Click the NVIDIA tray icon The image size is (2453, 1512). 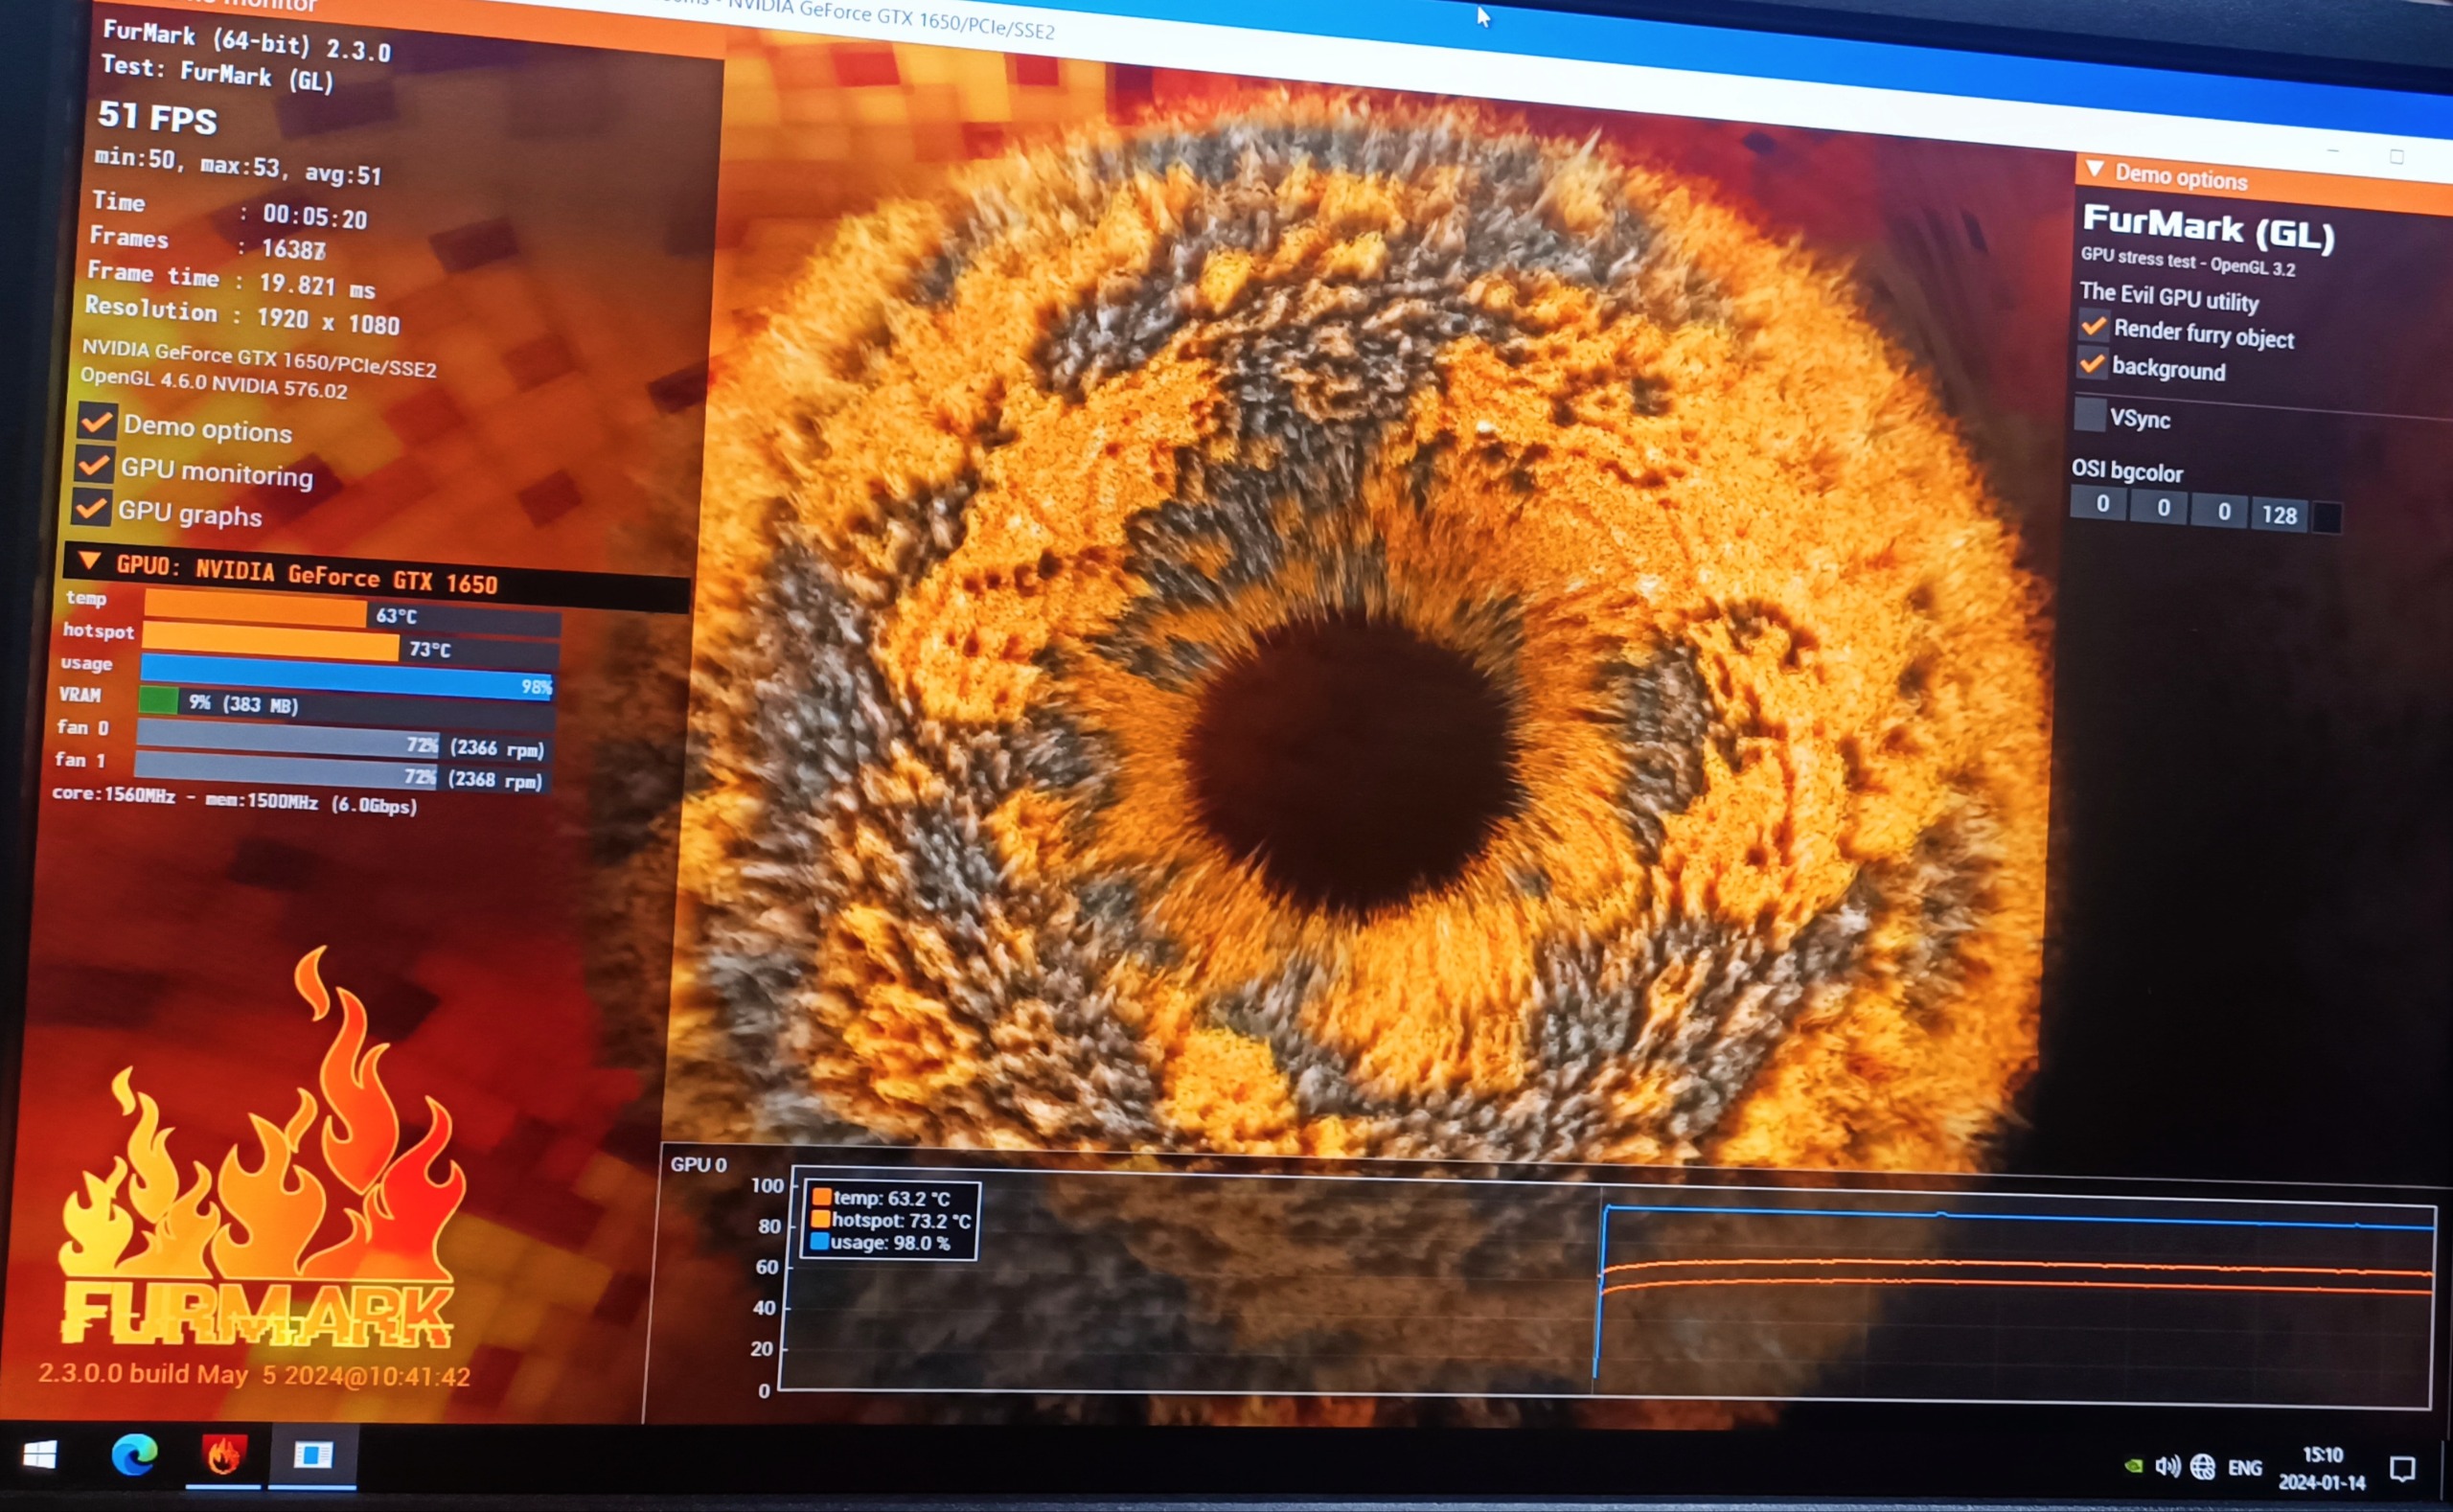(x=2132, y=1466)
